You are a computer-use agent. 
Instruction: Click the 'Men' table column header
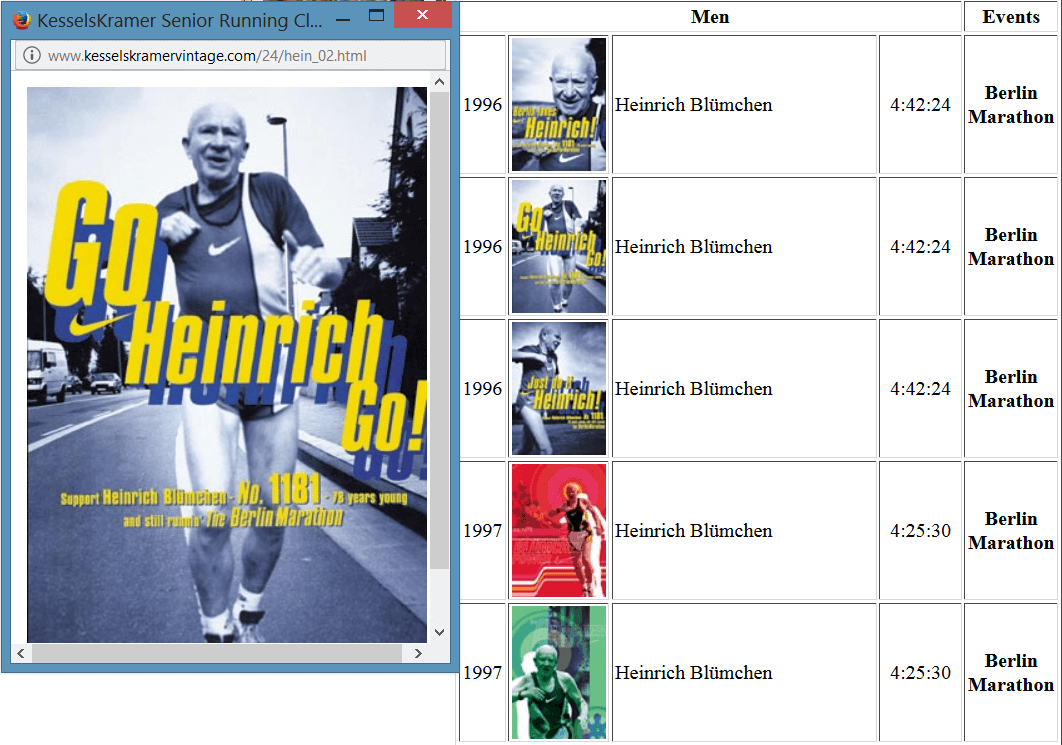(x=710, y=17)
